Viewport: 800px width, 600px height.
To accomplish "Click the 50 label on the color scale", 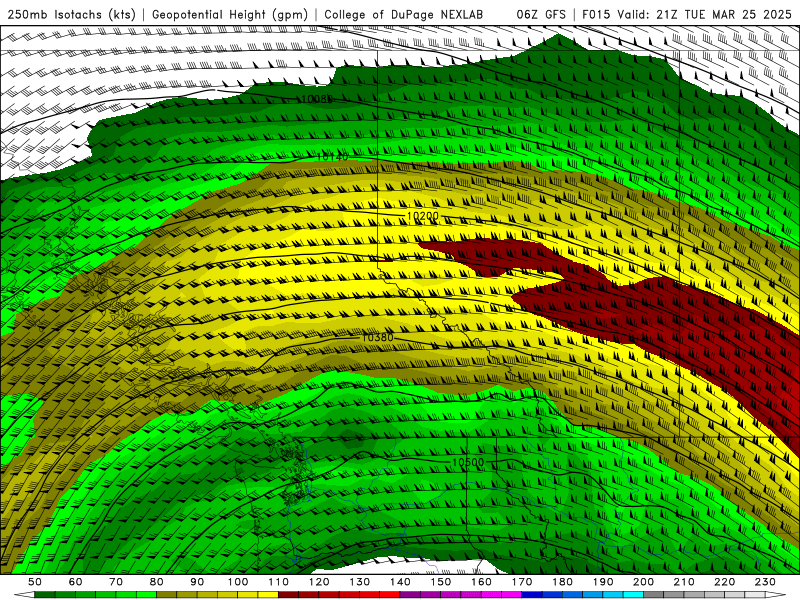I will click(35, 582).
